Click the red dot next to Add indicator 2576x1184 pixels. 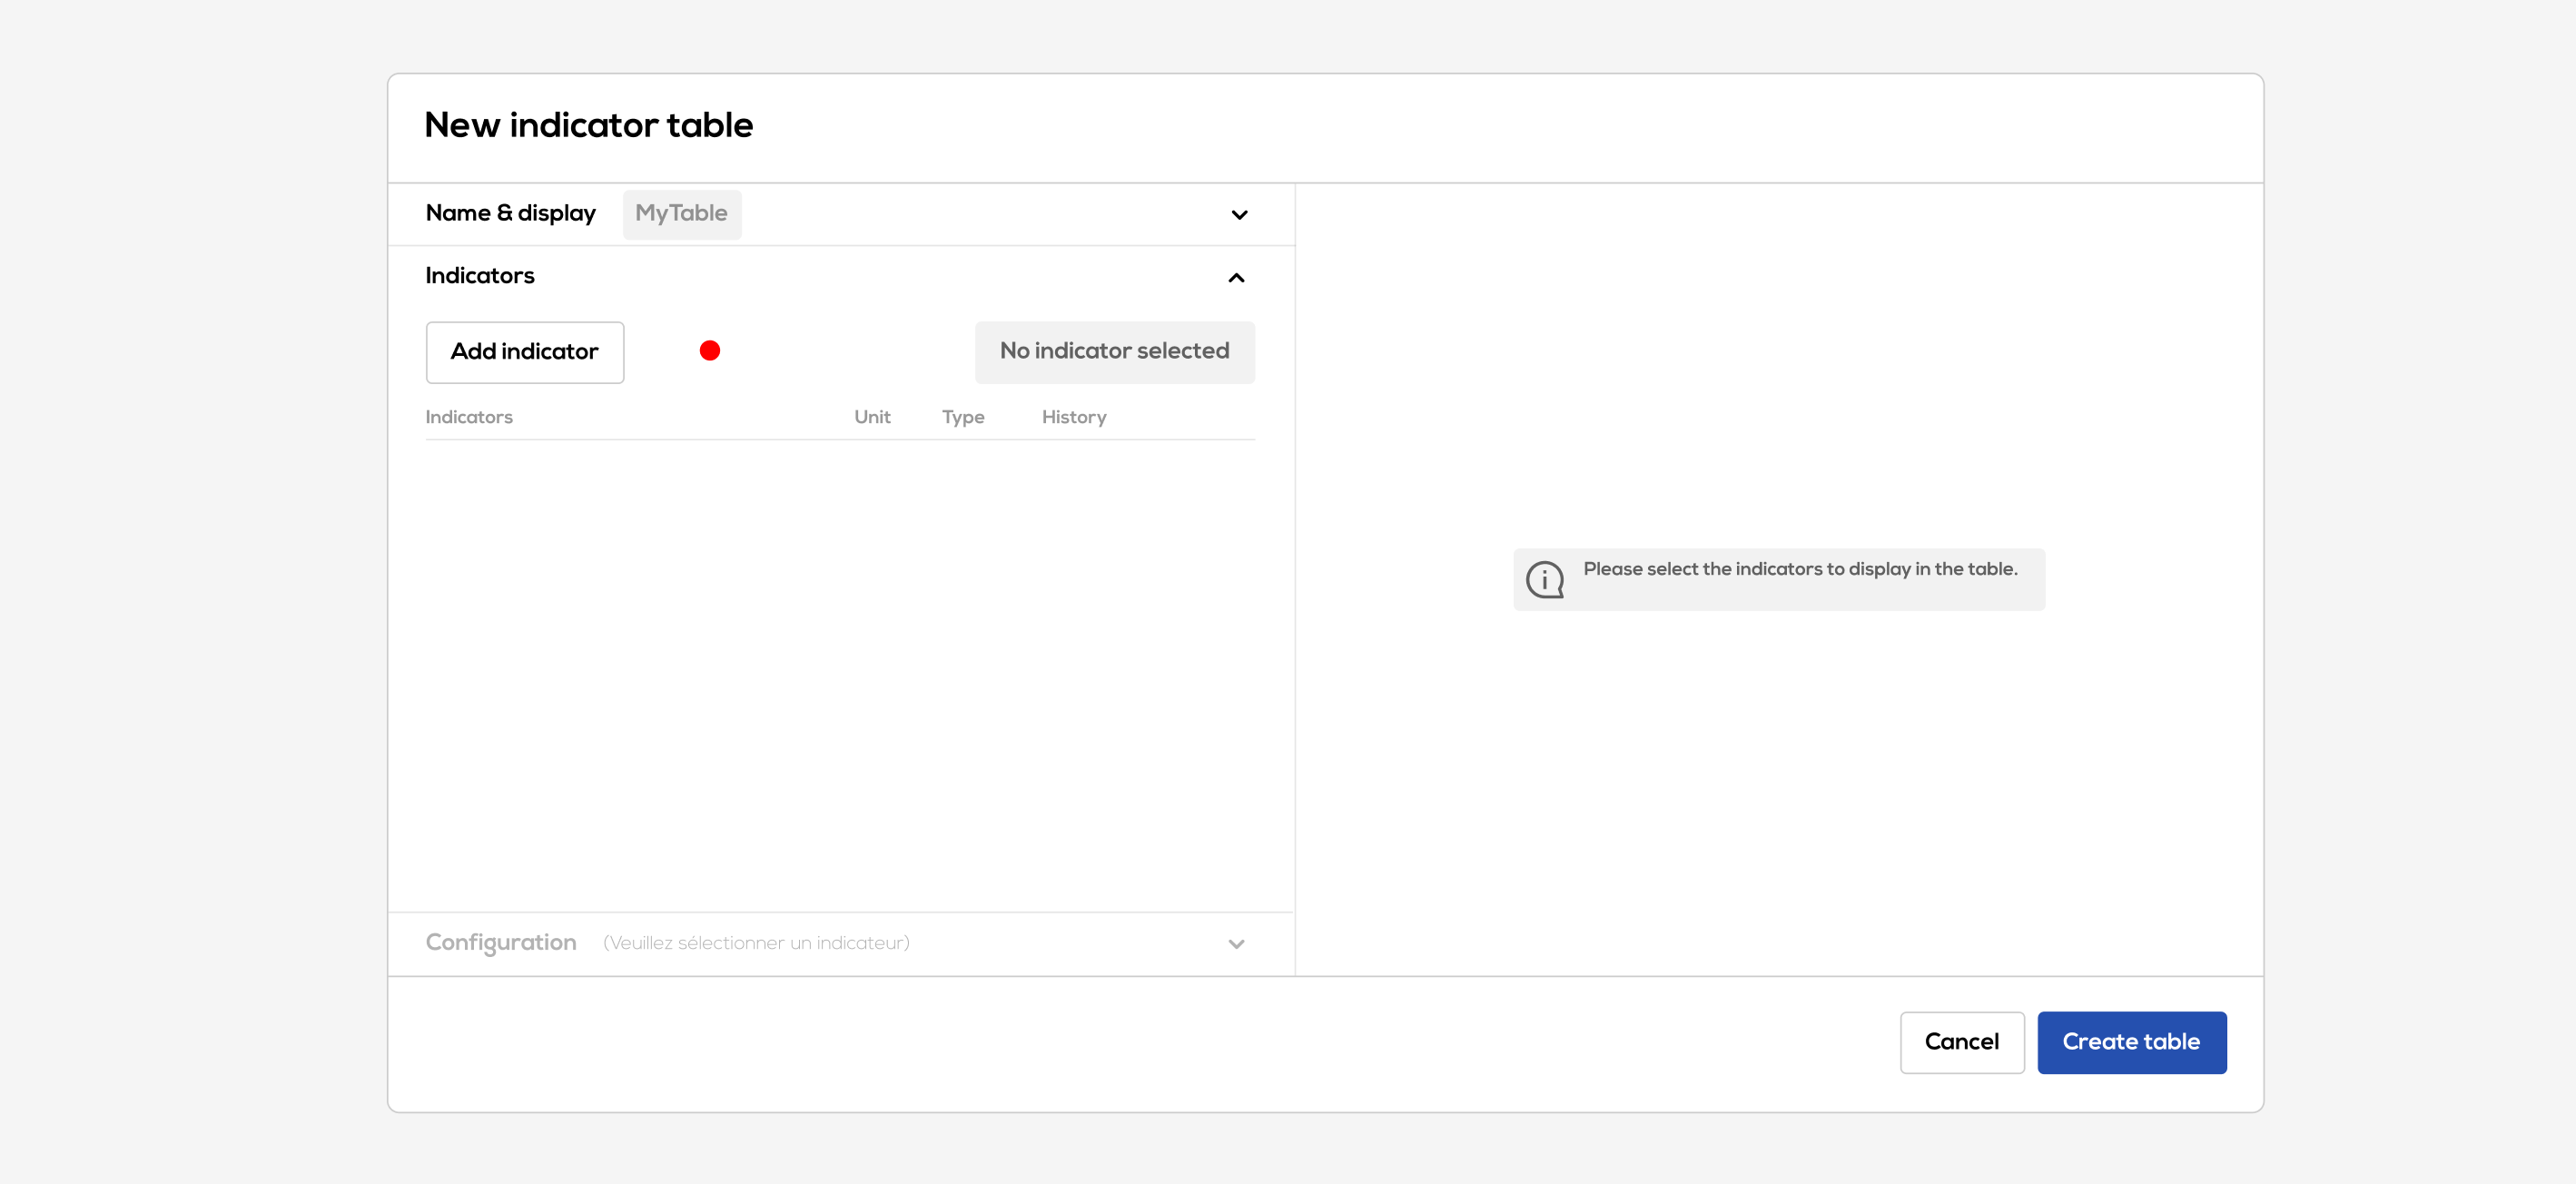[709, 351]
